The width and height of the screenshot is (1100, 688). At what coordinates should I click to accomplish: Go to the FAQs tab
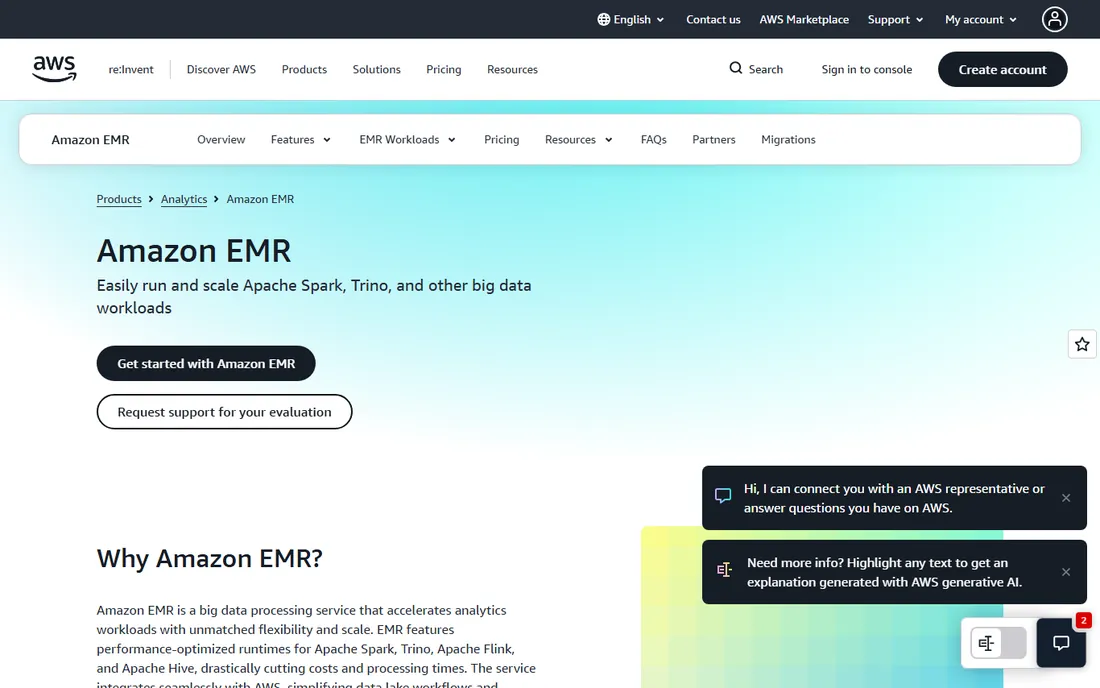(x=653, y=140)
